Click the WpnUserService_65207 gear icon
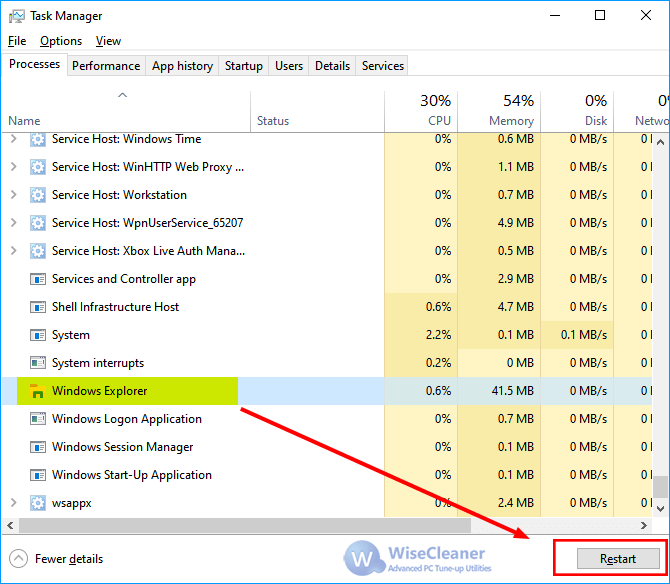670x584 pixels. click(x=38, y=223)
